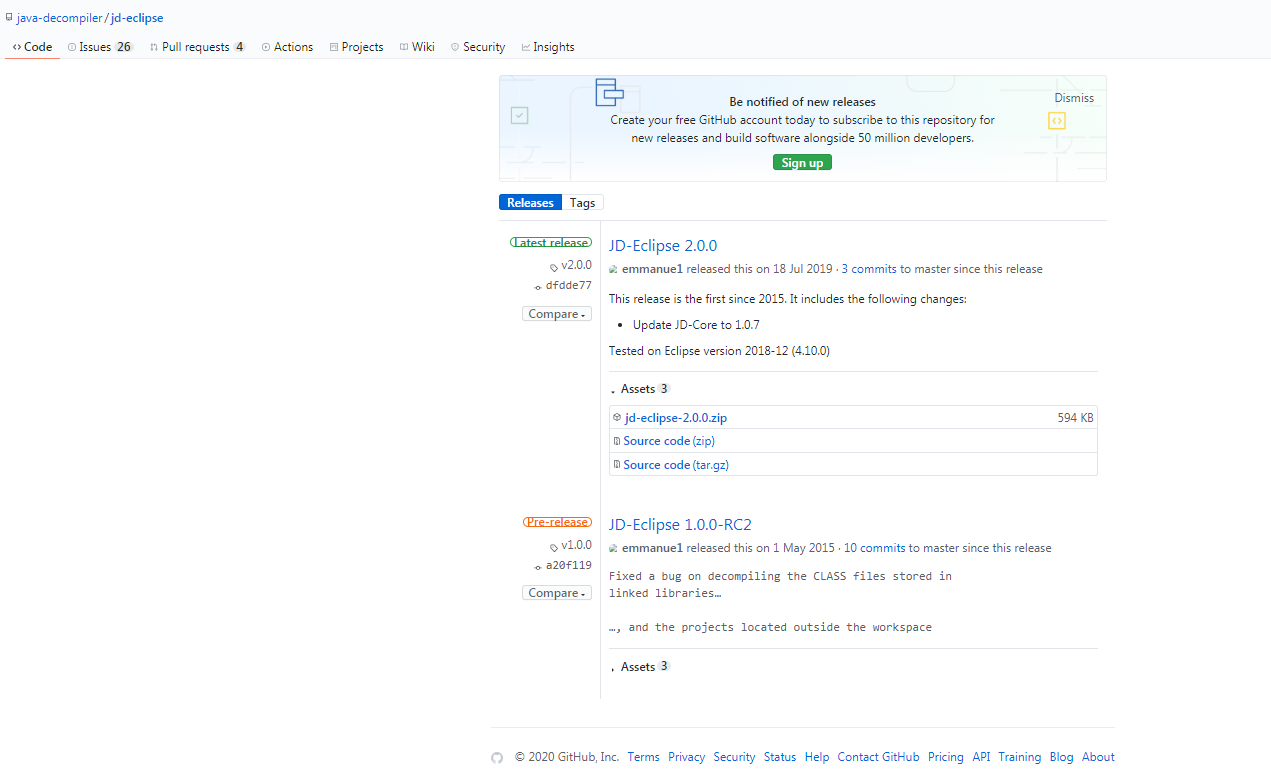Click the repository bookmark icon beside java-decompiler

coord(9,17)
